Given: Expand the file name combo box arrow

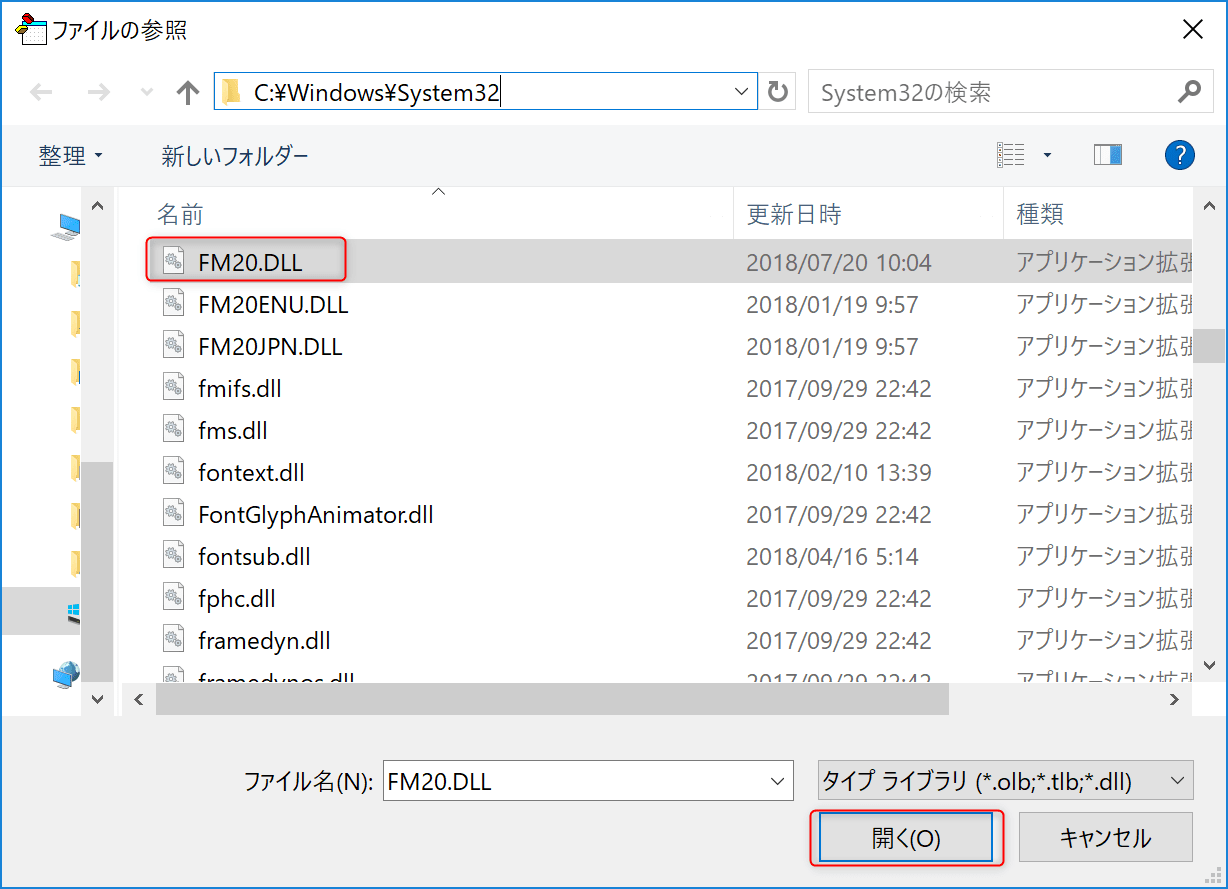Looking at the screenshot, I should [776, 781].
